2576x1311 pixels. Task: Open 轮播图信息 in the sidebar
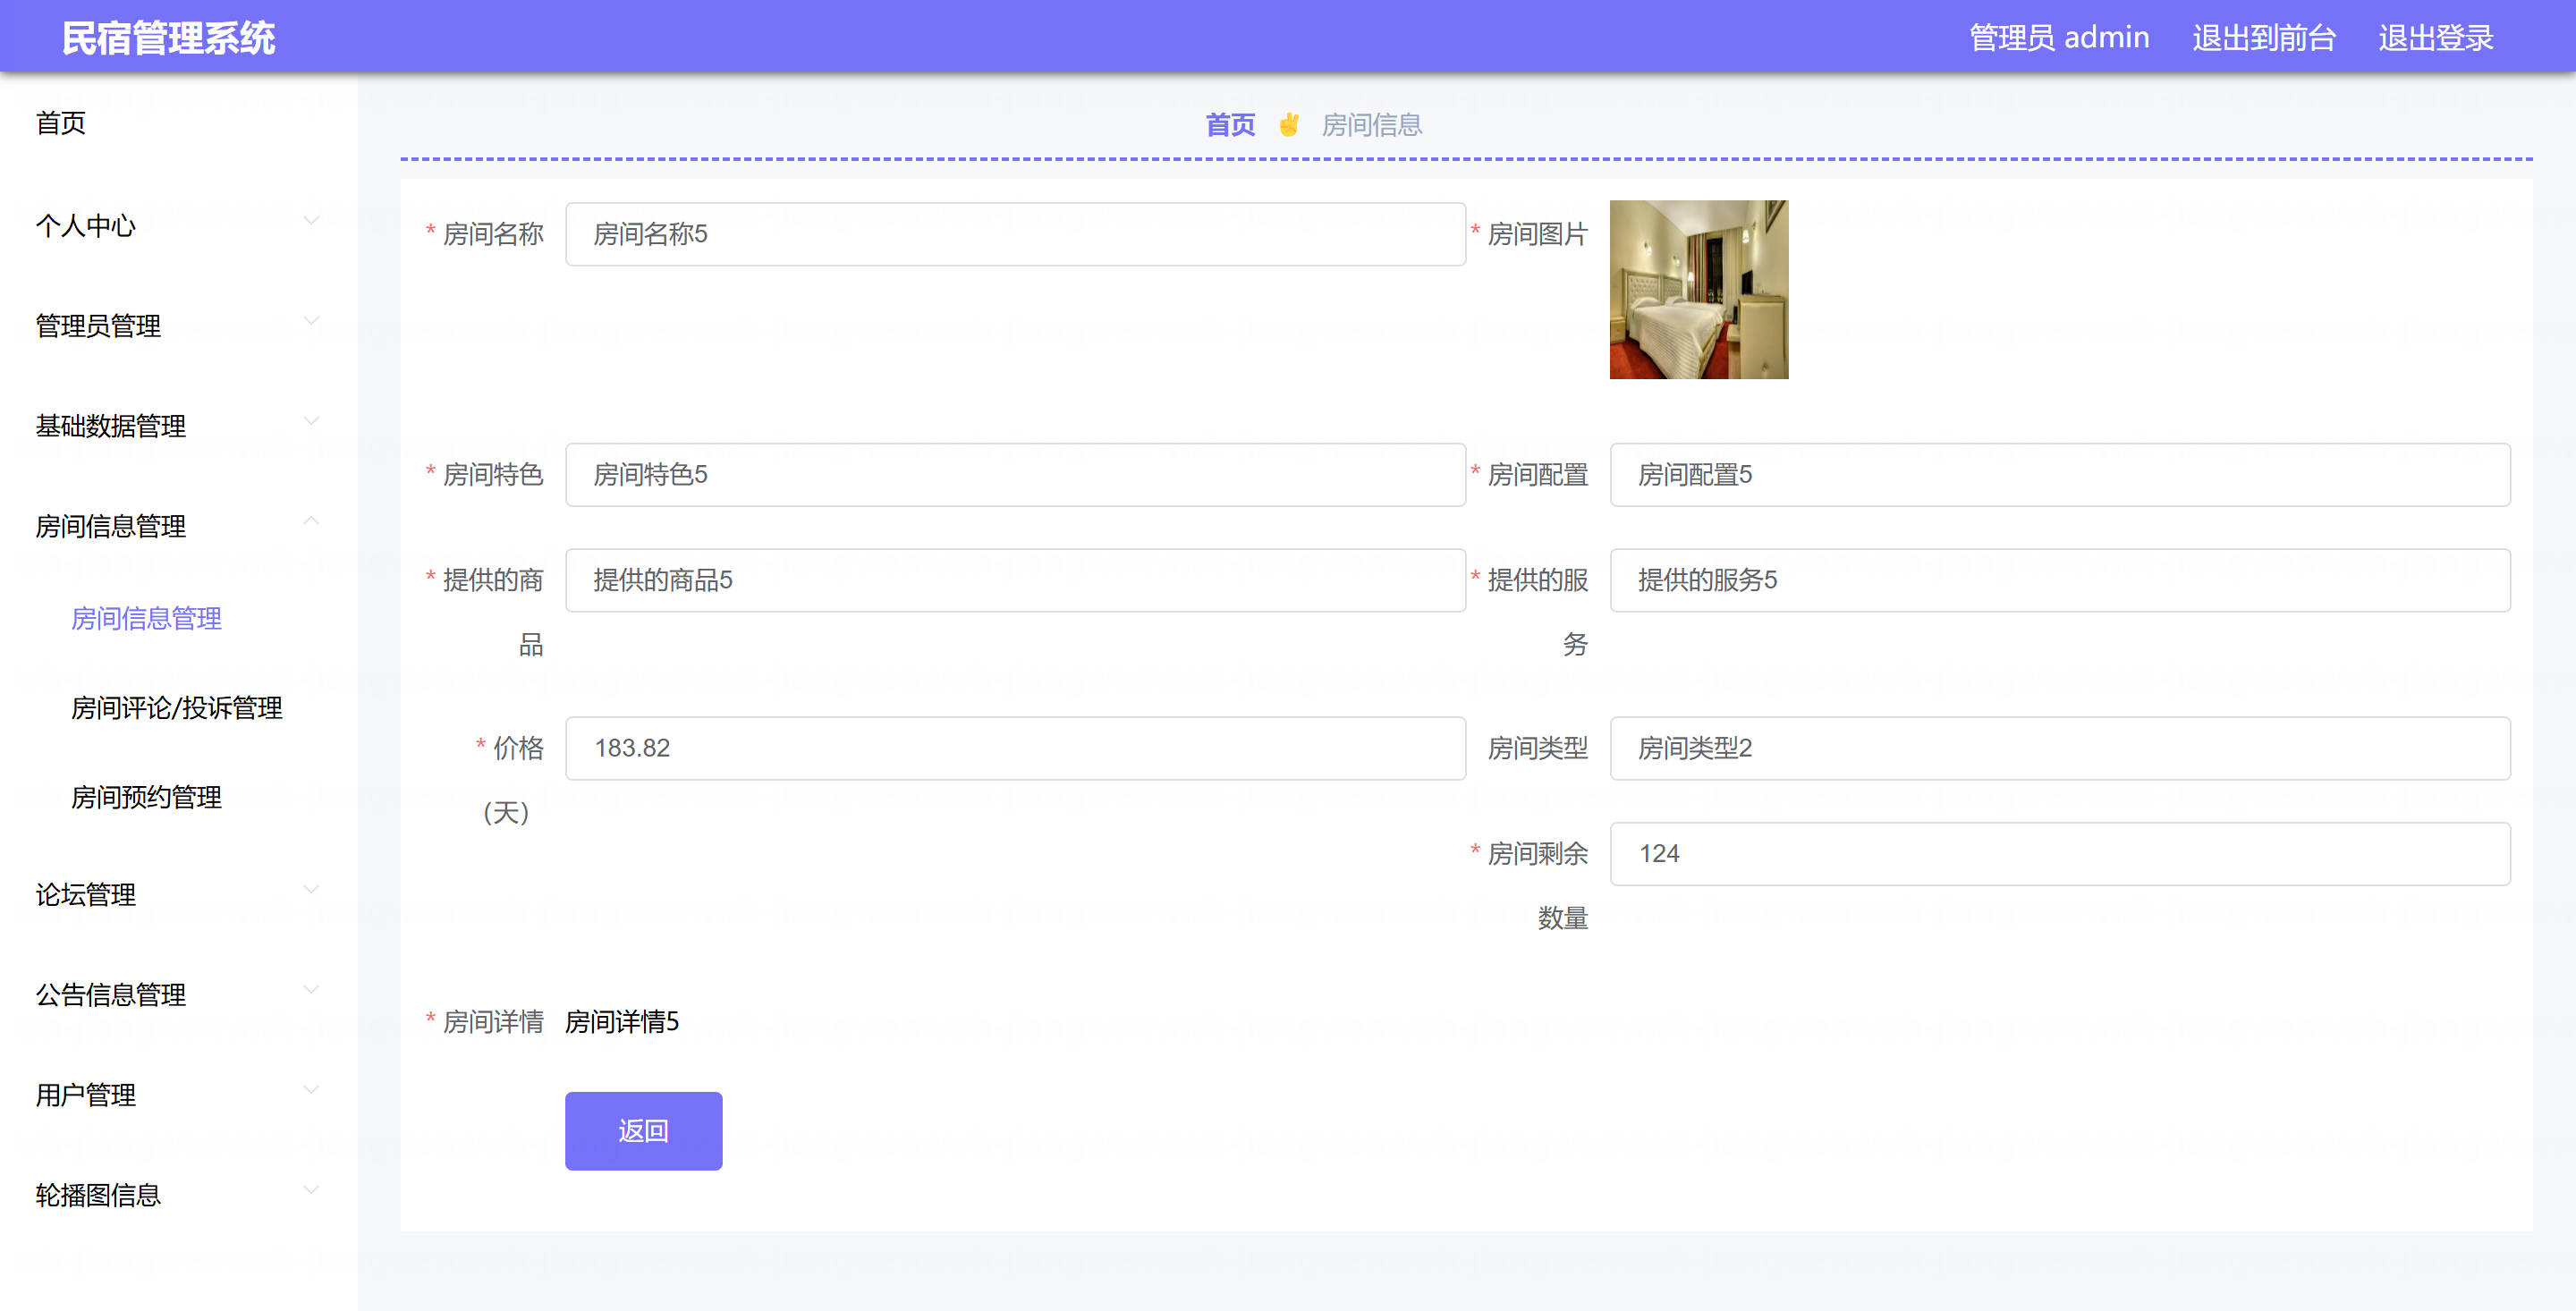point(98,1195)
